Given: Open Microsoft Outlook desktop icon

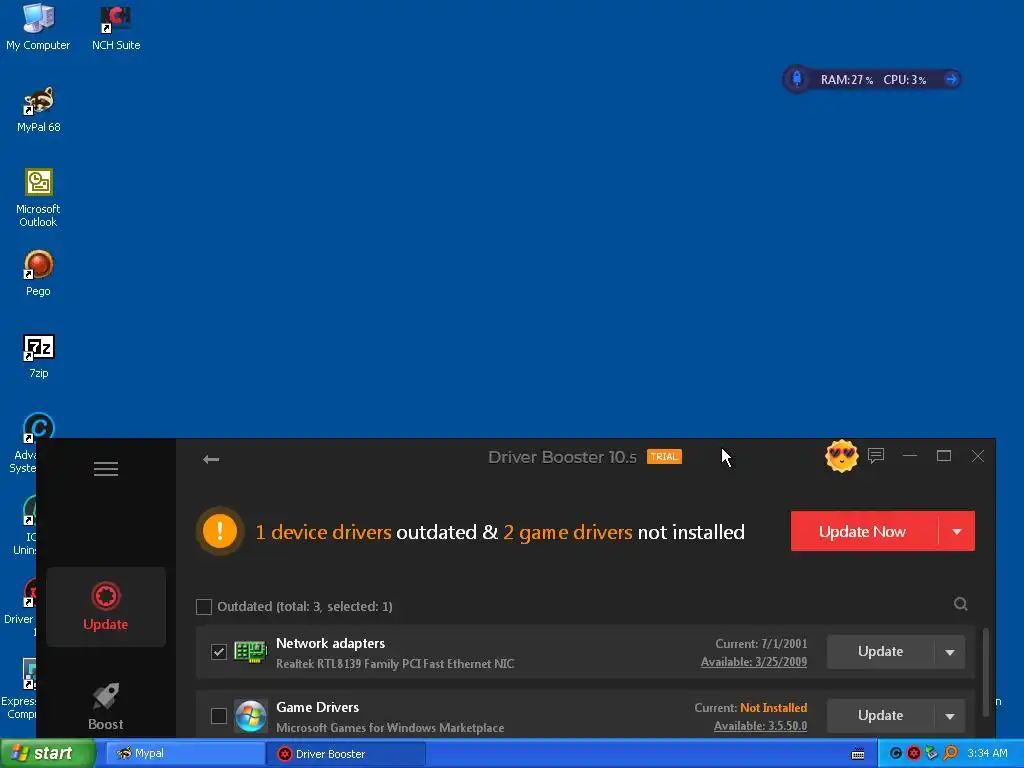Looking at the screenshot, I should tap(38, 198).
